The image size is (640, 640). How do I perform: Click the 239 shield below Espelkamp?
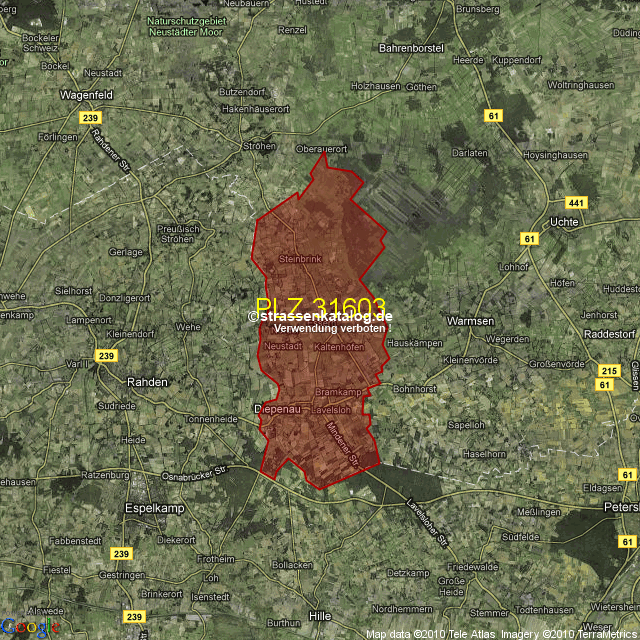coord(121,553)
